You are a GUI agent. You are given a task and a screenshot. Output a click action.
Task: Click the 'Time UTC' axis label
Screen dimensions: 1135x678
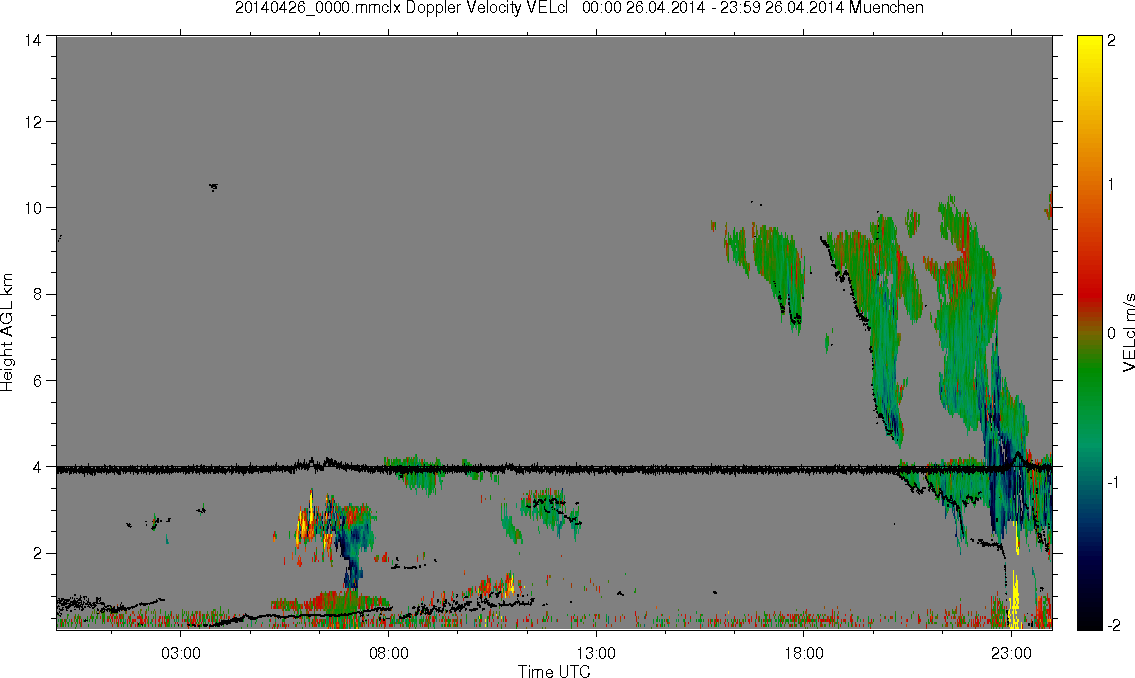pyautogui.click(x=554, y=671)
